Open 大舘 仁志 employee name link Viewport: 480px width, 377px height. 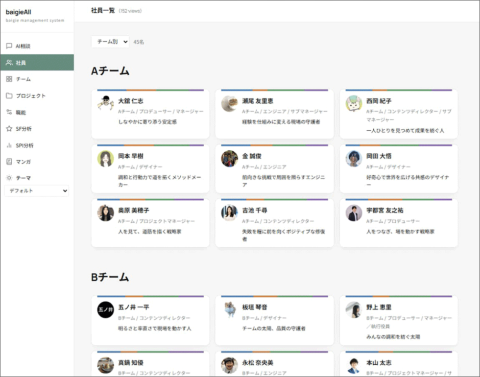[131, 101]
